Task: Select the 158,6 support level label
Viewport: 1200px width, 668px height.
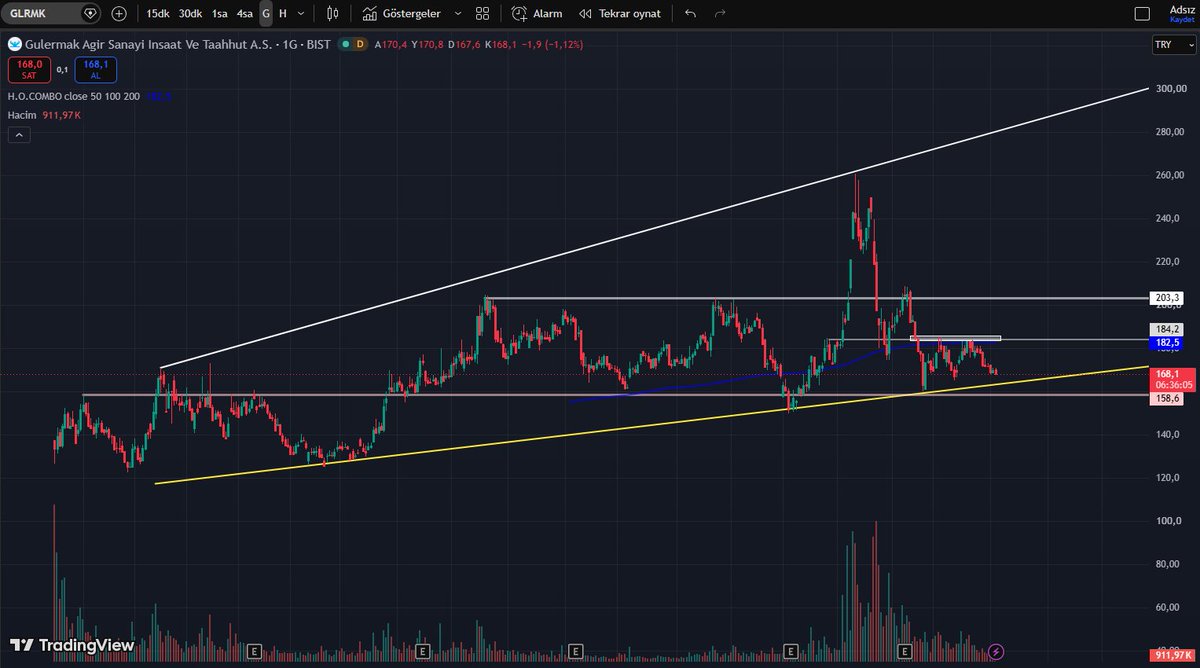Action: click(1167, 398)
